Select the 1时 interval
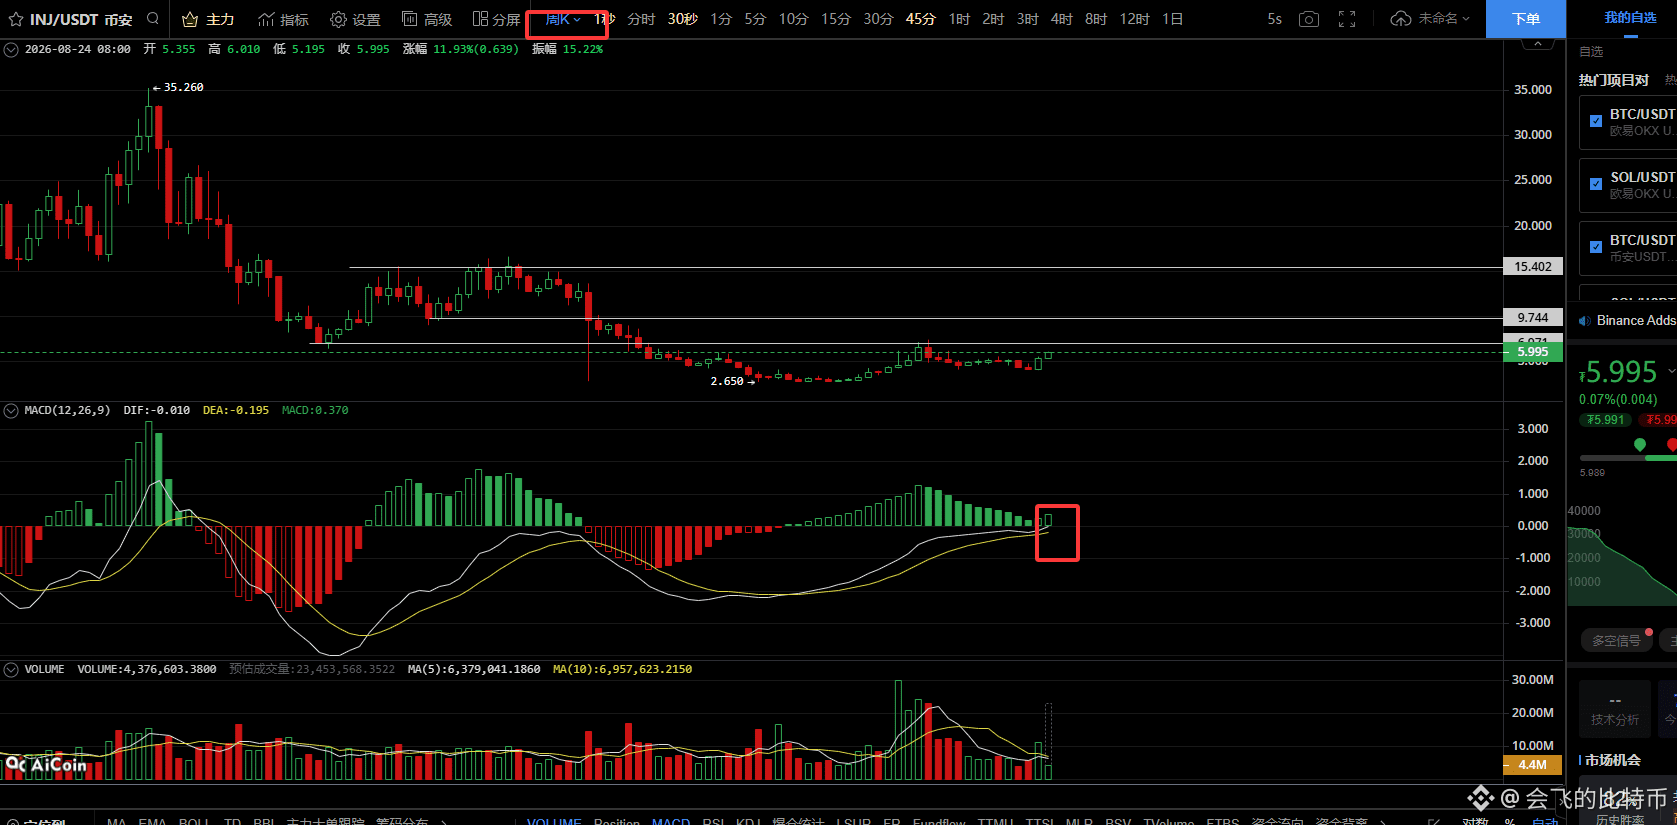 tap(959, 19)
